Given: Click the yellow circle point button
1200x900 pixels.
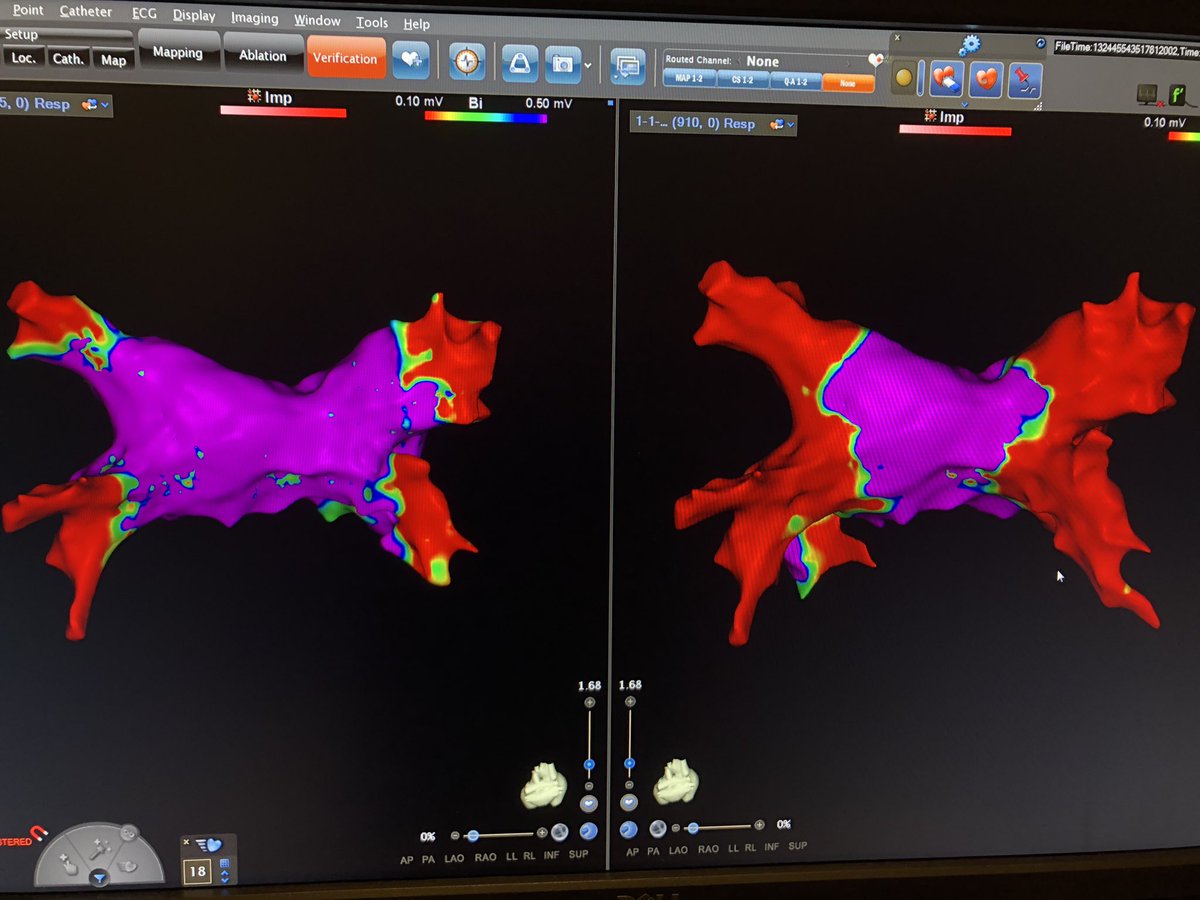Looking at the screenshot, I should click(903, 77).
